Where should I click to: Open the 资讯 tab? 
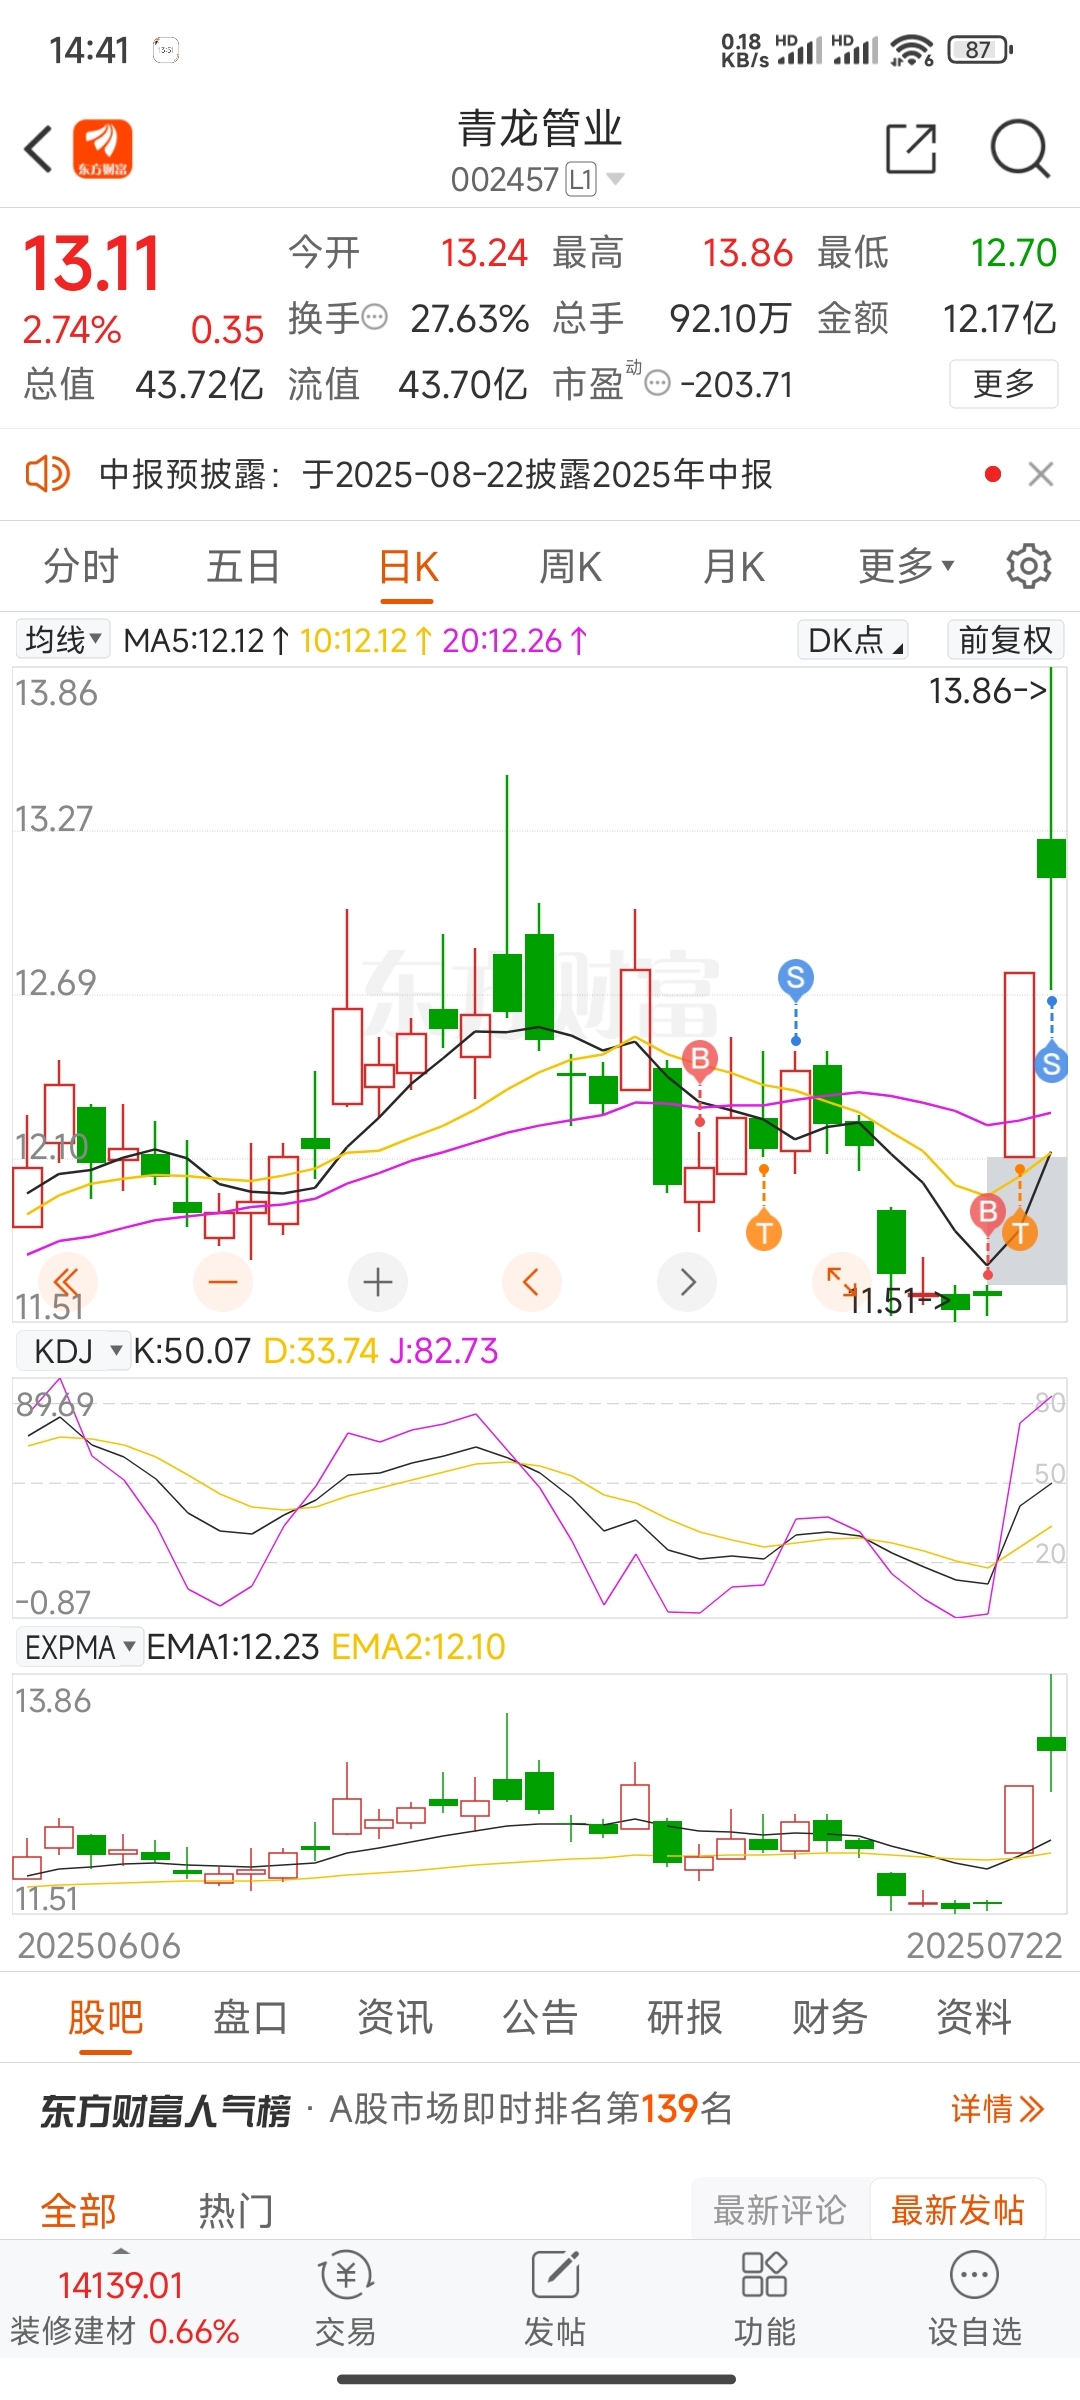pos(395,2016)
